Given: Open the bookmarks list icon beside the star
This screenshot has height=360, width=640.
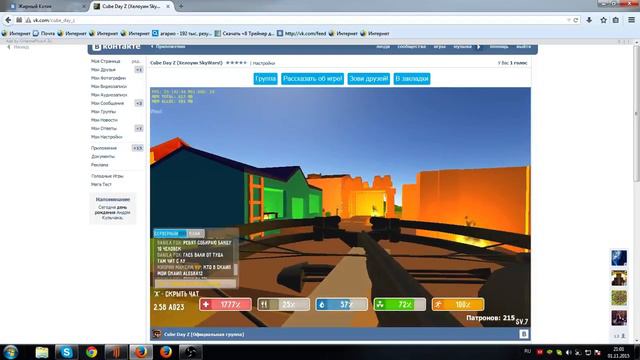Looking at the screenshot, I should pos(616,20).
